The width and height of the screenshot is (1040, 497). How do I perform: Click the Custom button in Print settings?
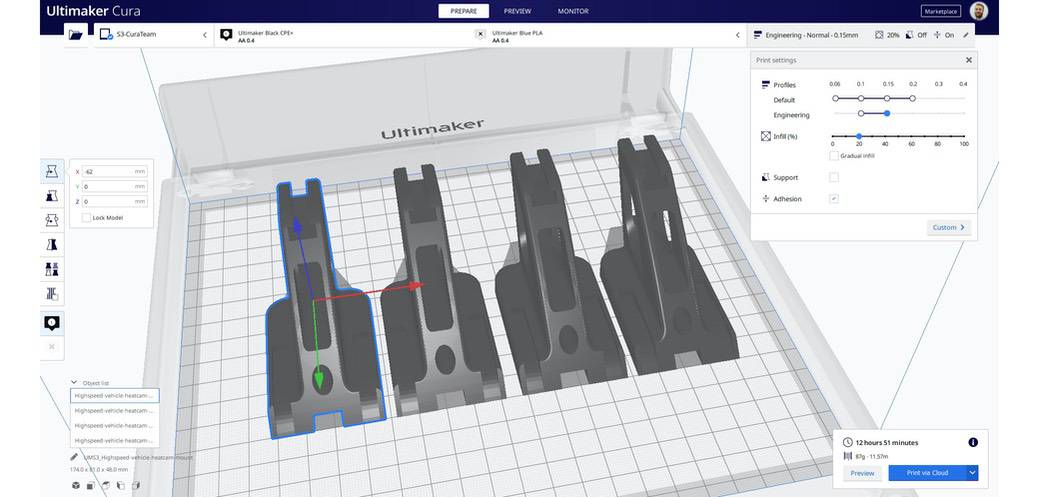tap(949, 228)
